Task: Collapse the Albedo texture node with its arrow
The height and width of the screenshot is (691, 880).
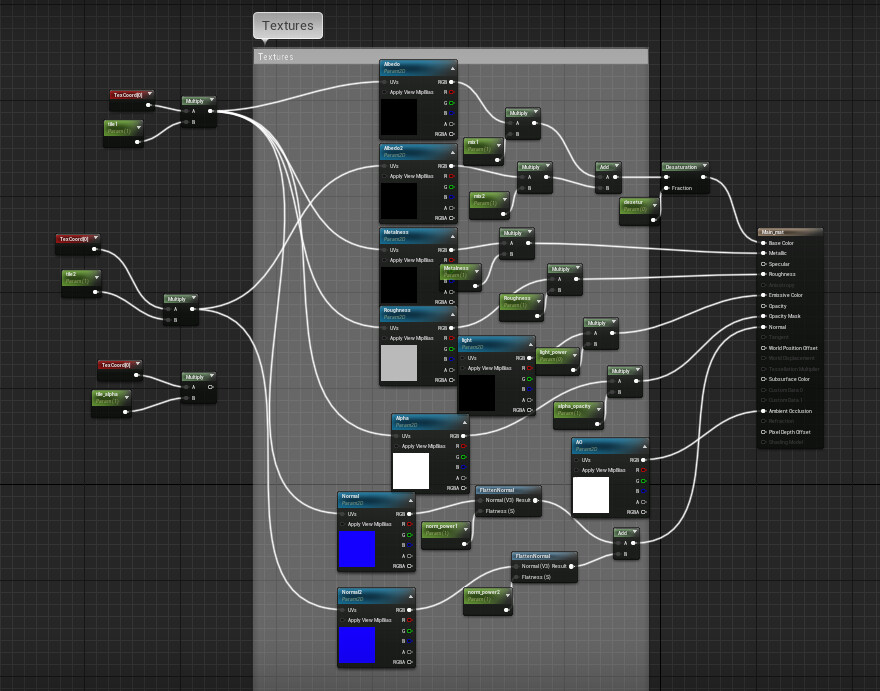Action: pyautogui.click(x=452, y=68)
